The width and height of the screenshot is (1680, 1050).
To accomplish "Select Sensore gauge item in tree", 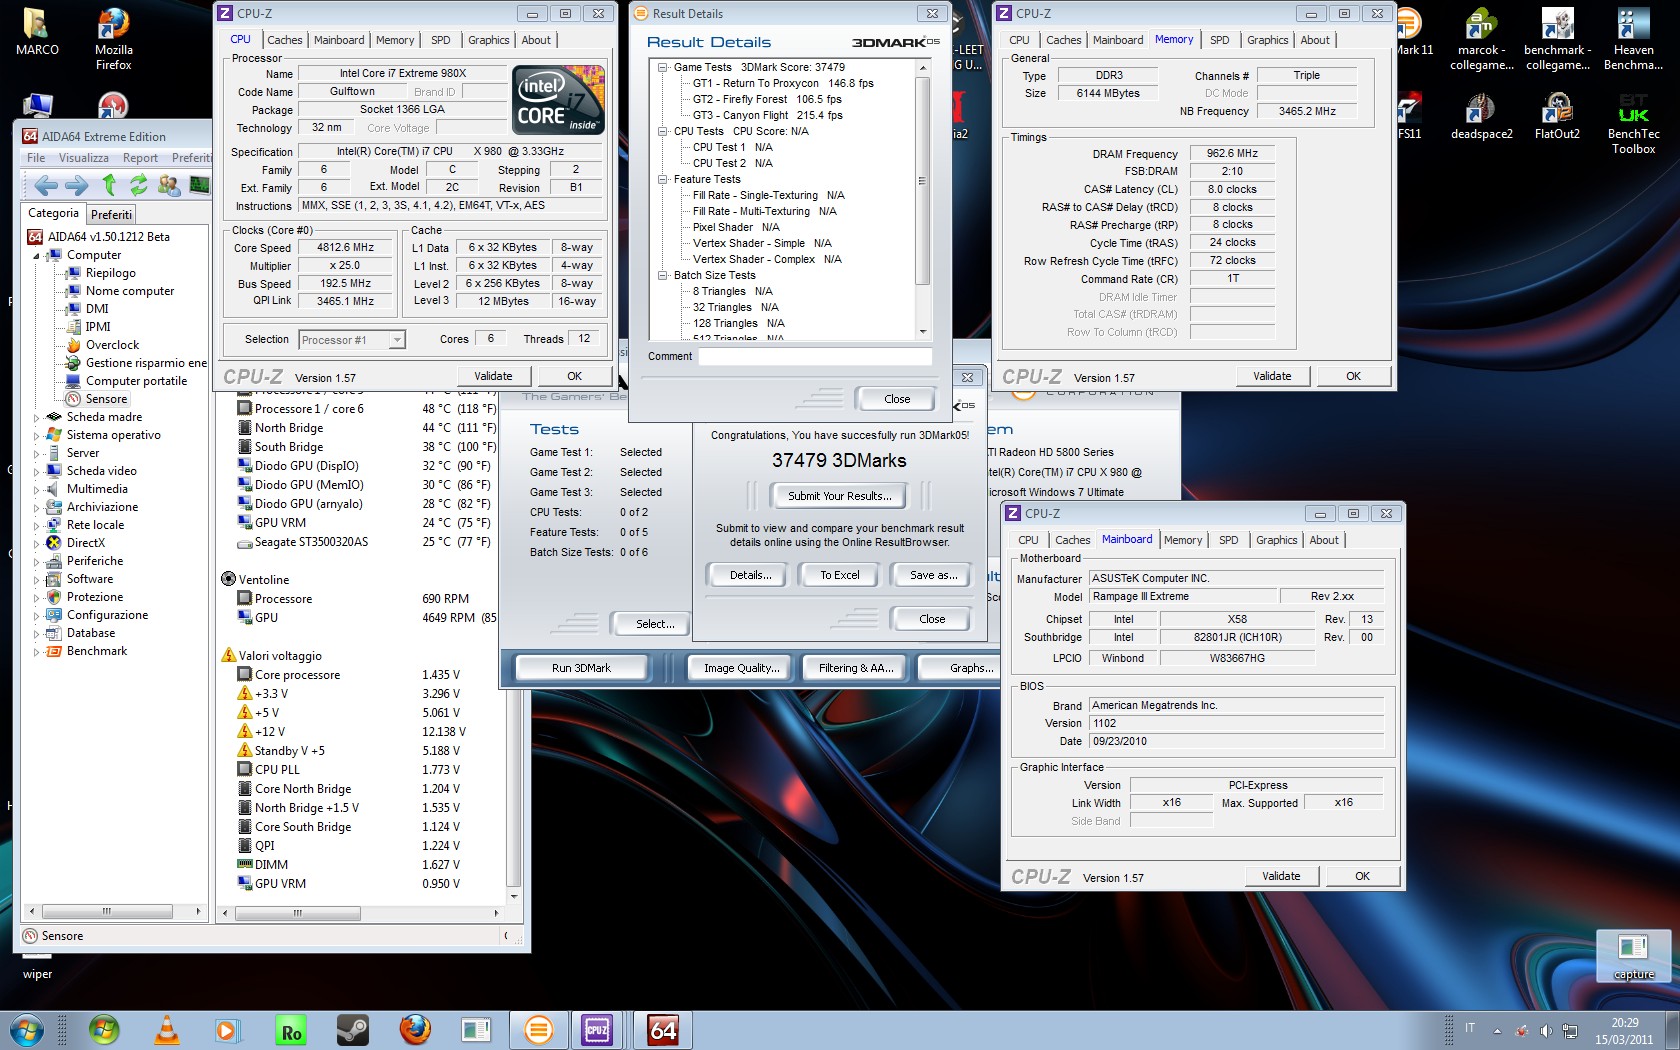I will coord(106,399).
